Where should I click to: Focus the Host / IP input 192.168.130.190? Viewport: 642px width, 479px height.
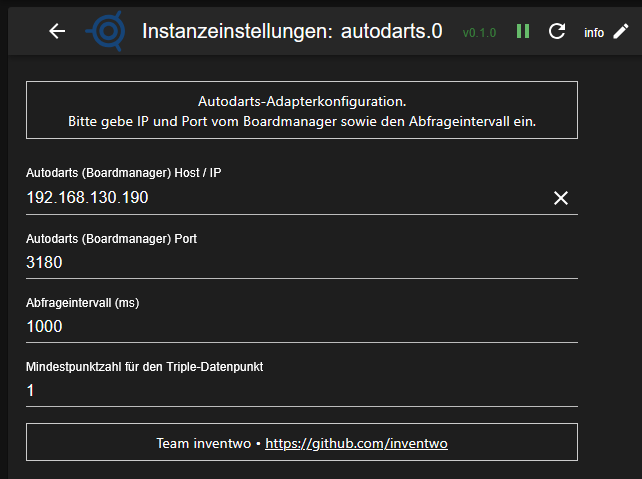click(280, 198)
